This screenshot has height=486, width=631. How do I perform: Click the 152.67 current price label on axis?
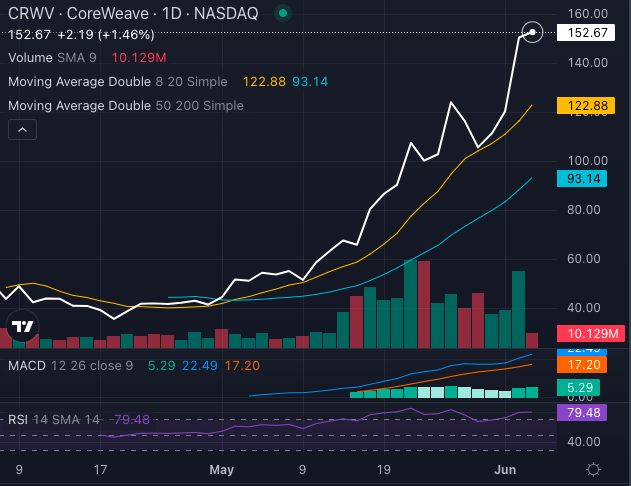pos(586,33)
